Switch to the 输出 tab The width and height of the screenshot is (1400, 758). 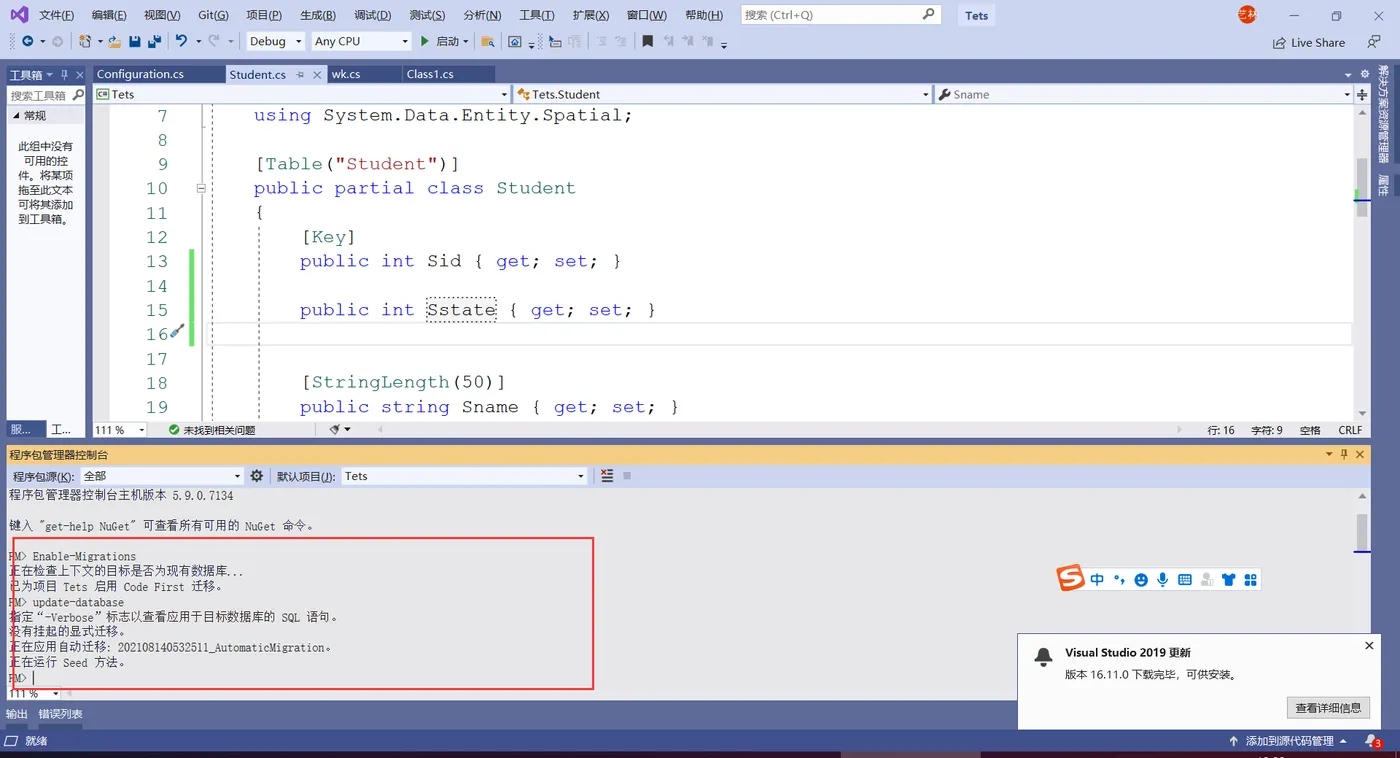pos(17,714)
